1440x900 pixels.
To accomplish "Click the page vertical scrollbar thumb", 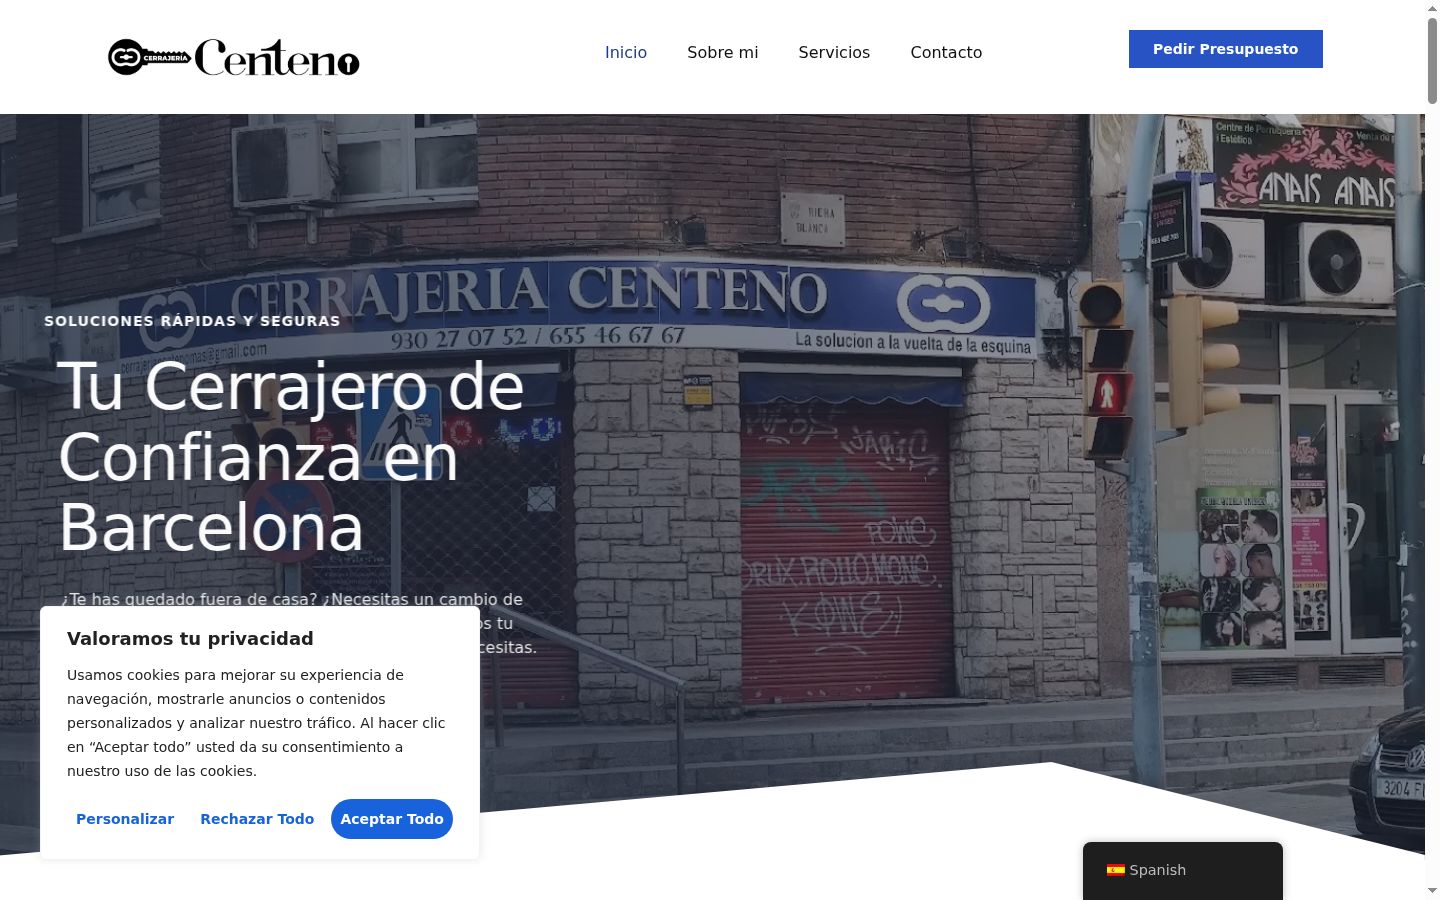I will click(1432, 60).
